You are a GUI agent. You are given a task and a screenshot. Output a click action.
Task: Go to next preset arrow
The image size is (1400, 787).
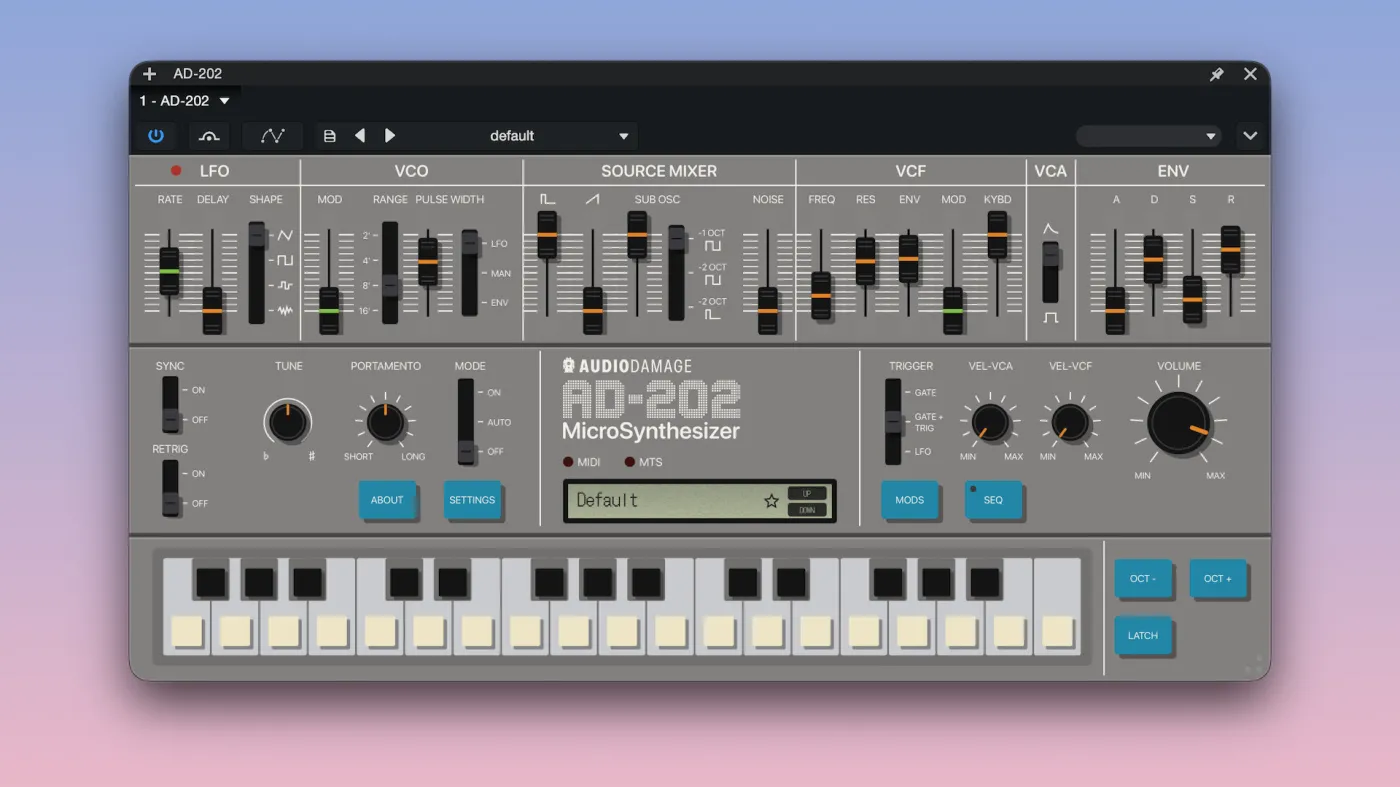click(x=390, y=136)
